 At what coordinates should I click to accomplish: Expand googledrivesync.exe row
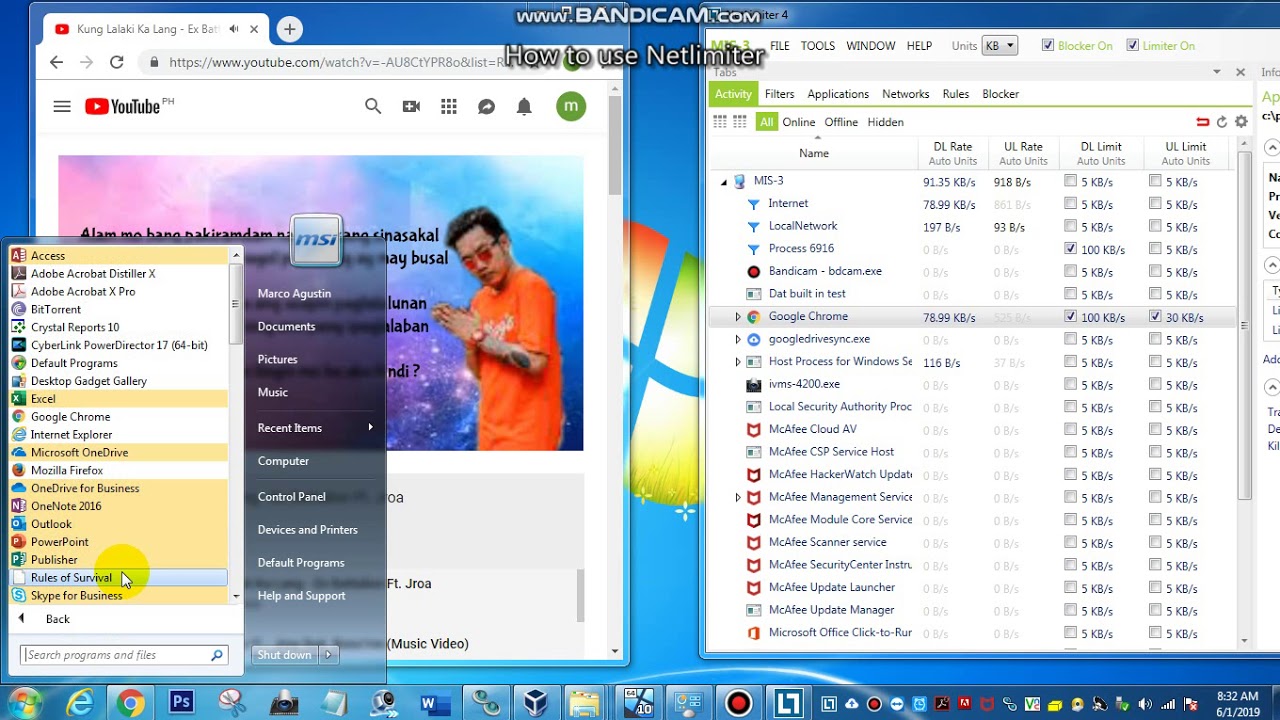[x=738, y=339]
